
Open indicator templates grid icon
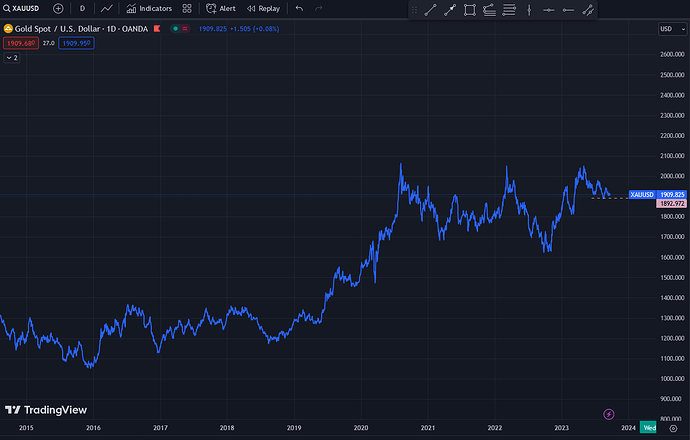187,8
